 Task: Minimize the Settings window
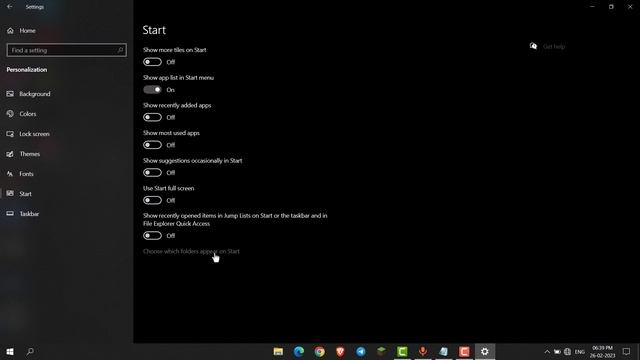tap(592, 7)
